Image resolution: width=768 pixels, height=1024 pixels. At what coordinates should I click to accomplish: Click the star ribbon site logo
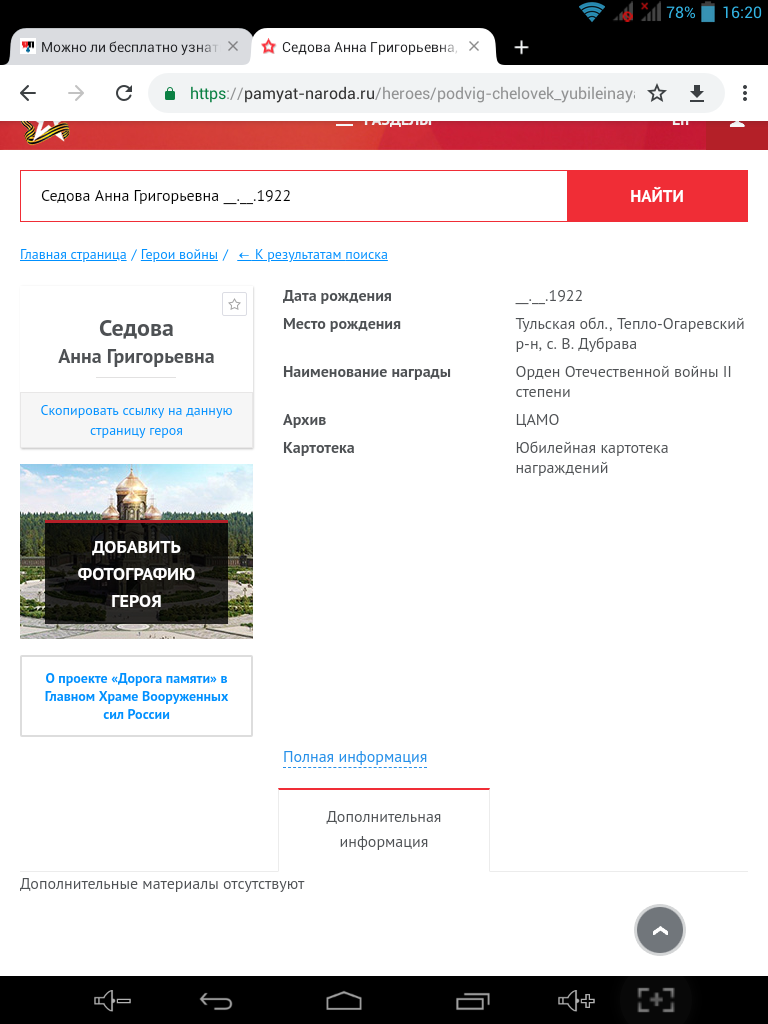(46, 131)
